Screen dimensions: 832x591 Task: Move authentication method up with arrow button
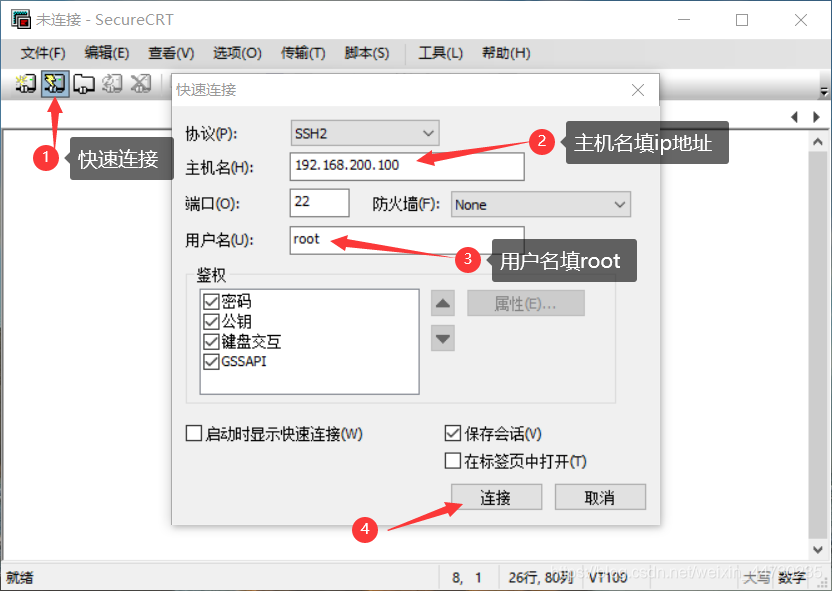443,303
